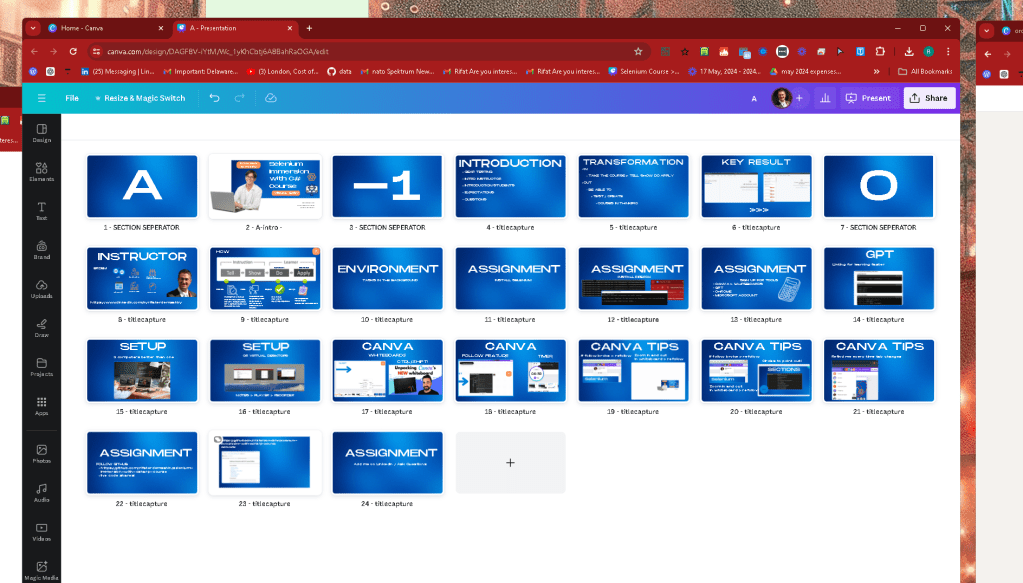Open the Brand panel in sidebar
Screen dimensions: 1023x583
coord(42,250)
